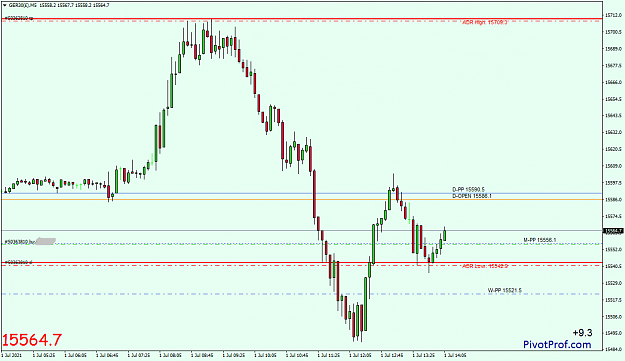The height and width of the screenshot is (361, 625).
Task: Select the D-PP 15590.5 pivot label
Action: 468,190
